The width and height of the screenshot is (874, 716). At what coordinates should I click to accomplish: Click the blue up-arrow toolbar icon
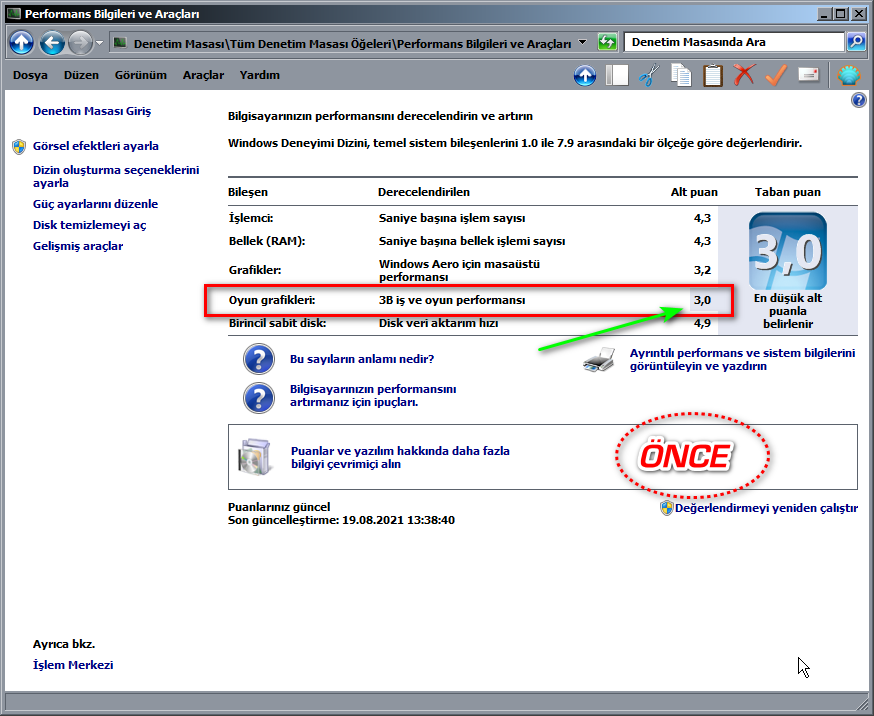[585, 75]
